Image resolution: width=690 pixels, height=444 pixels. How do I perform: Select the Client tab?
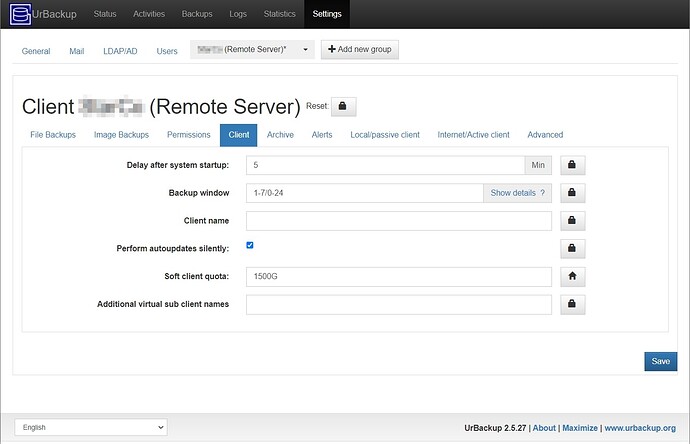239,135
